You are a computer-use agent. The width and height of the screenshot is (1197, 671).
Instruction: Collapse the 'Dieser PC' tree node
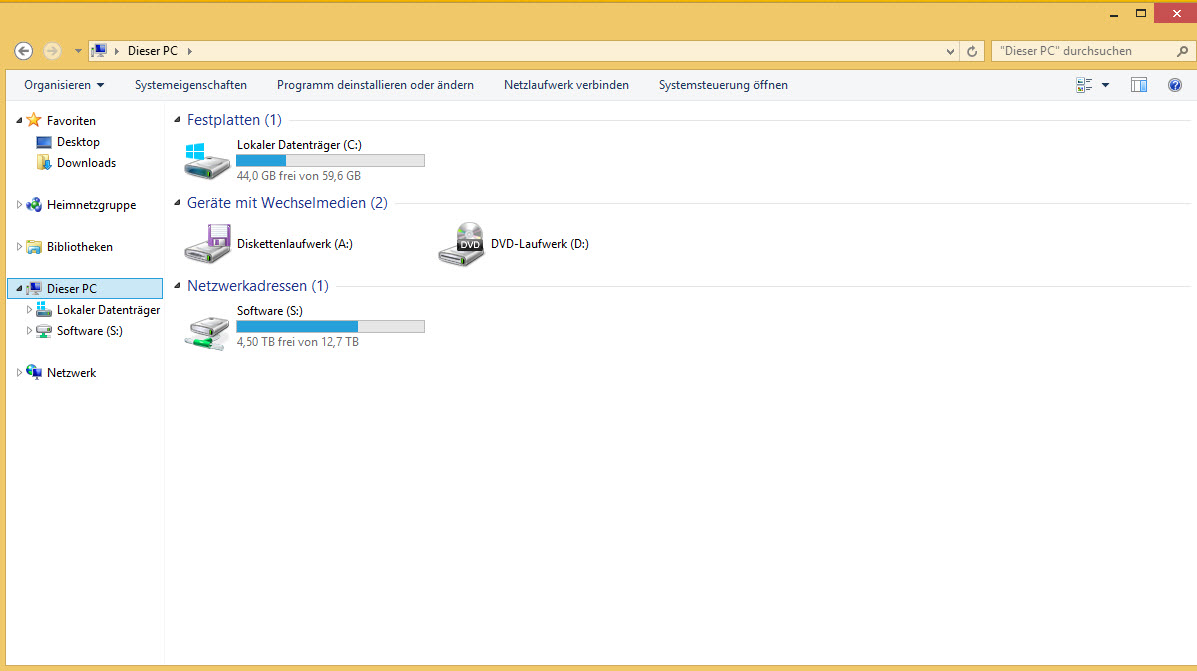click(x=19, y=289)
